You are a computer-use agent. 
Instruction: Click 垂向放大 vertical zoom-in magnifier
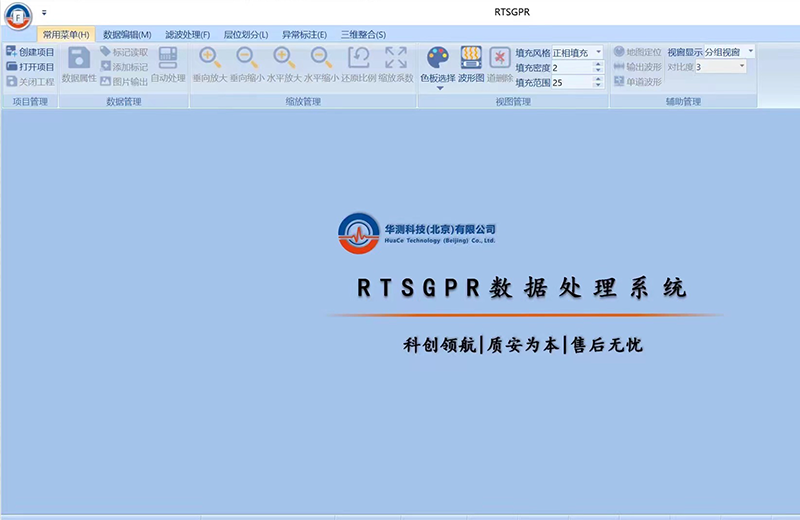pos(210,58)
